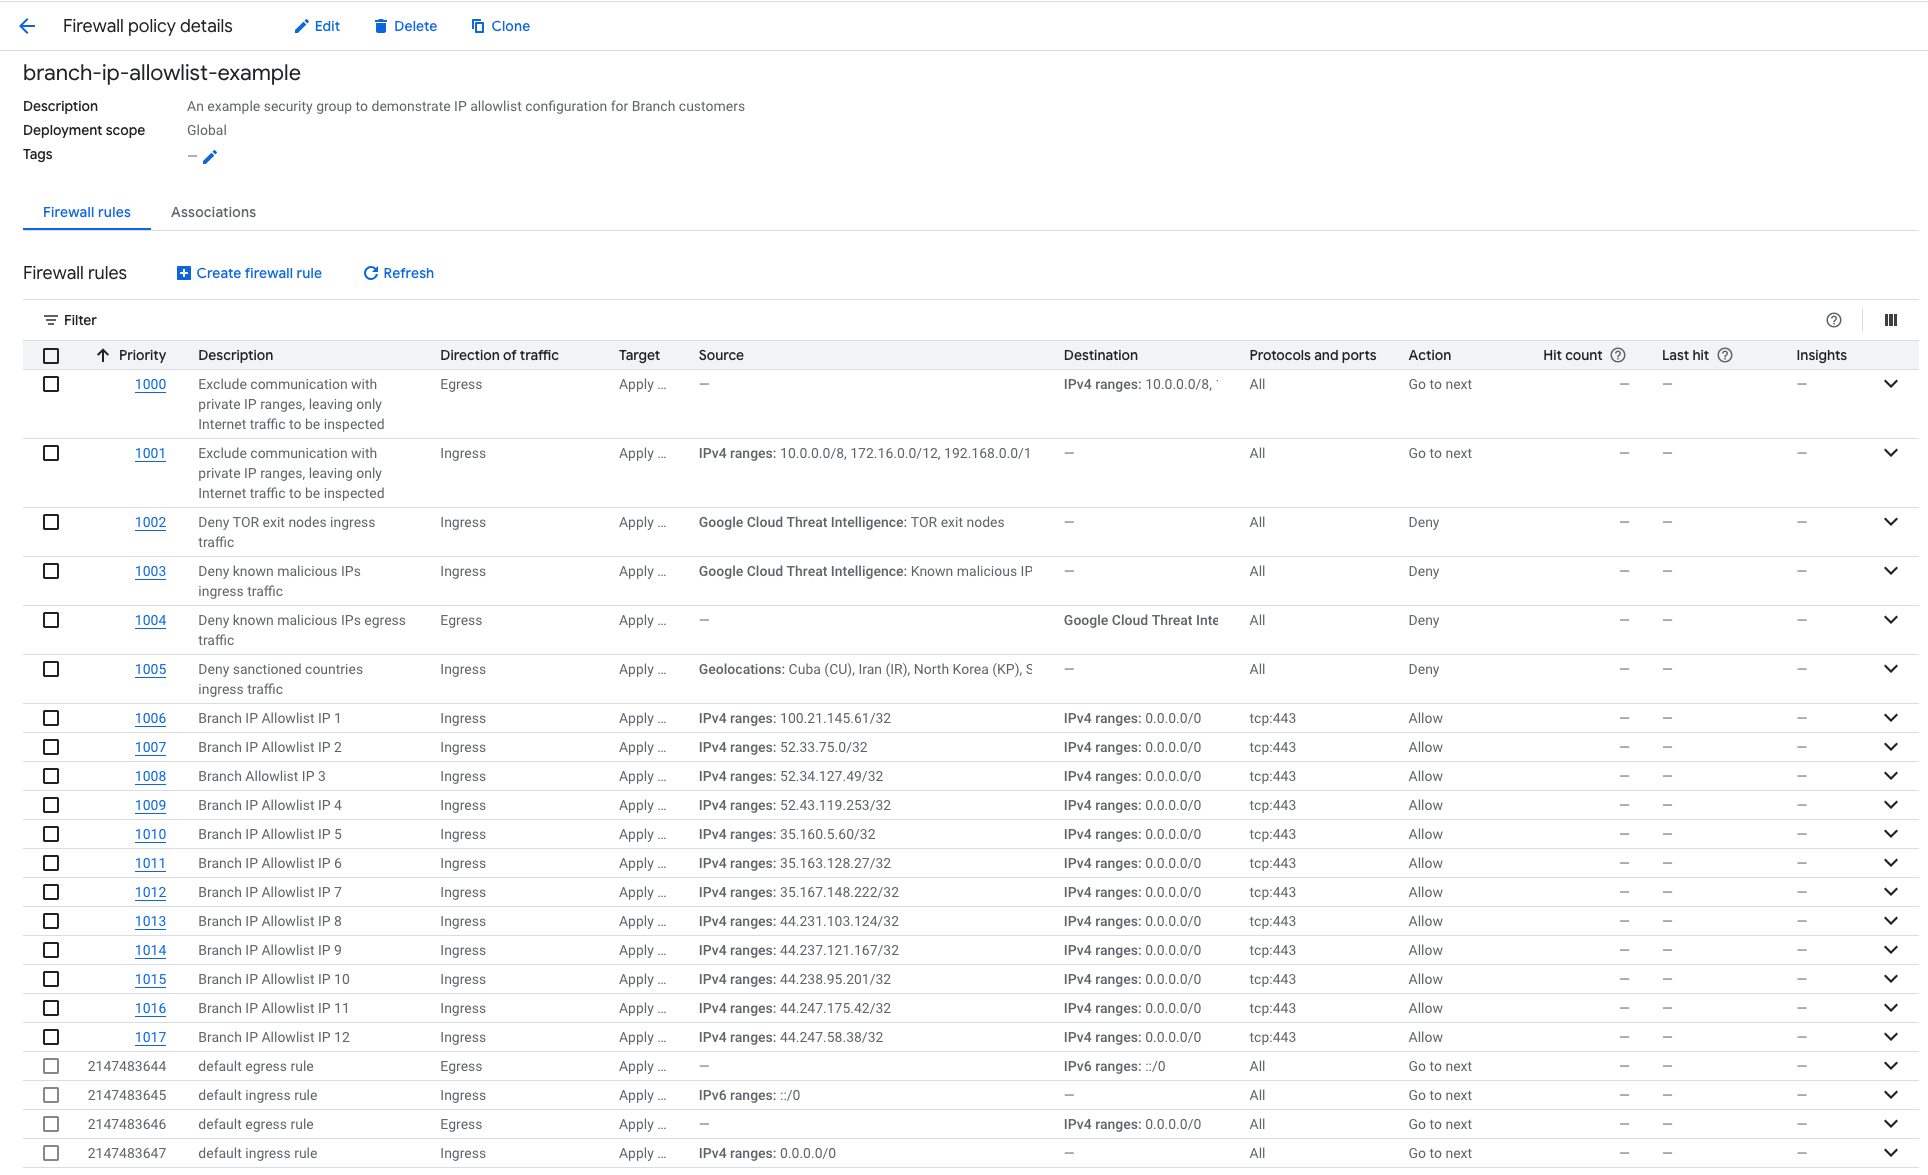Click the Description column header
Viewport: 1928px width, 1175px height.
tap(235, 355)
